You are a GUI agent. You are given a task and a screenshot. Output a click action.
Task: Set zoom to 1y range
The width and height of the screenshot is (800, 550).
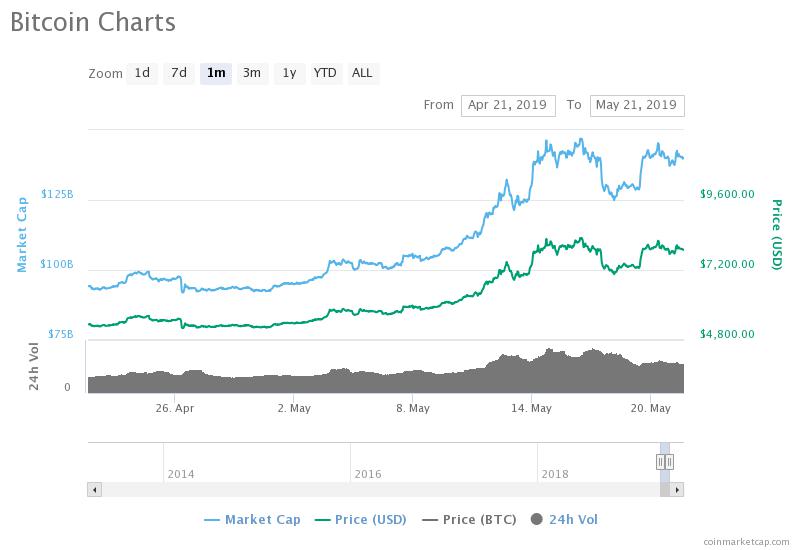point(289,73)
